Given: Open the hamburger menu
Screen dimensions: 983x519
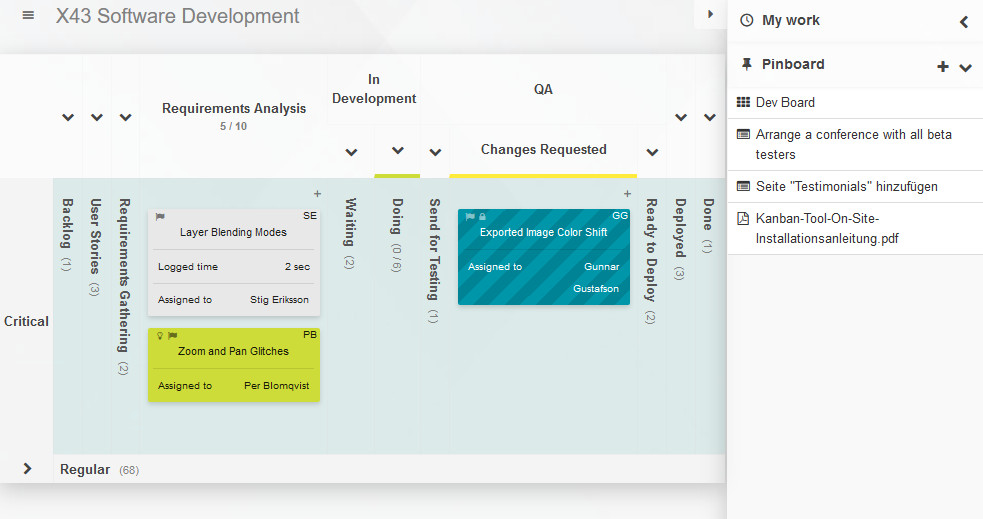Looking at the screenshot, I should (x=28, y=16).
